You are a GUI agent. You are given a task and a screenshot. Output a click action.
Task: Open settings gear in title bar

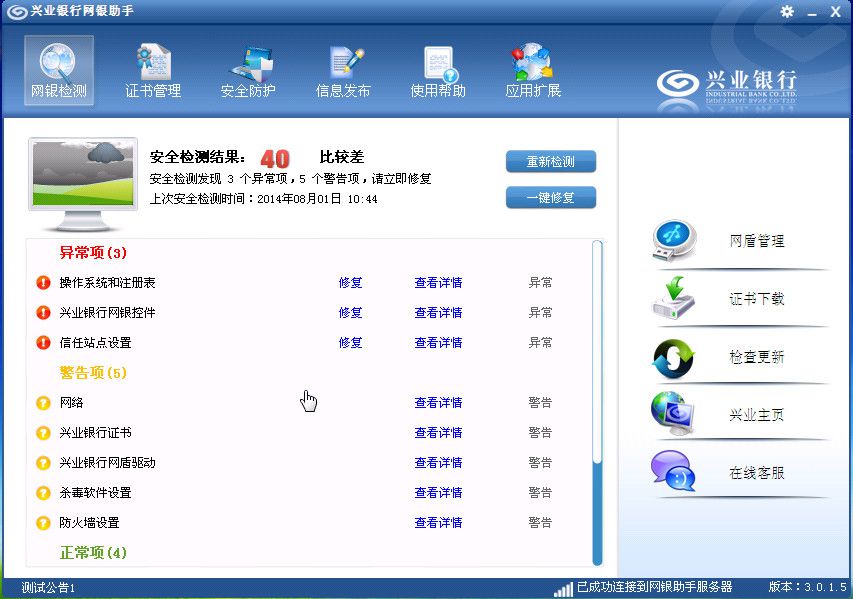tap(787, 11)
